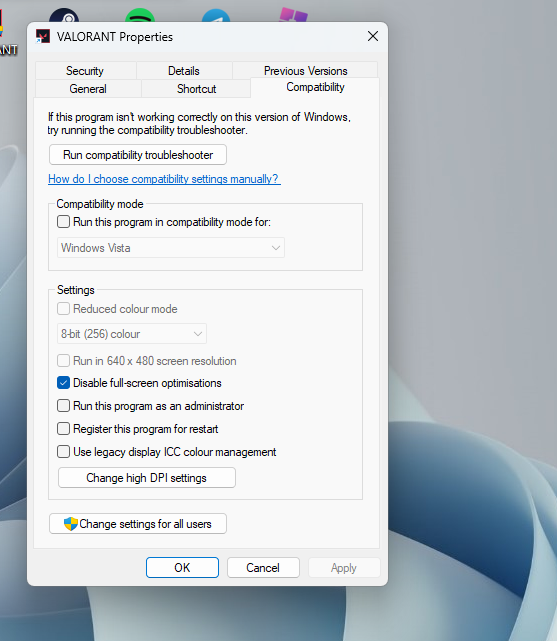Click Change settings for all users
Image resolution: width=557 pixels, height=641 pixels.
click(x=138, y=524)
